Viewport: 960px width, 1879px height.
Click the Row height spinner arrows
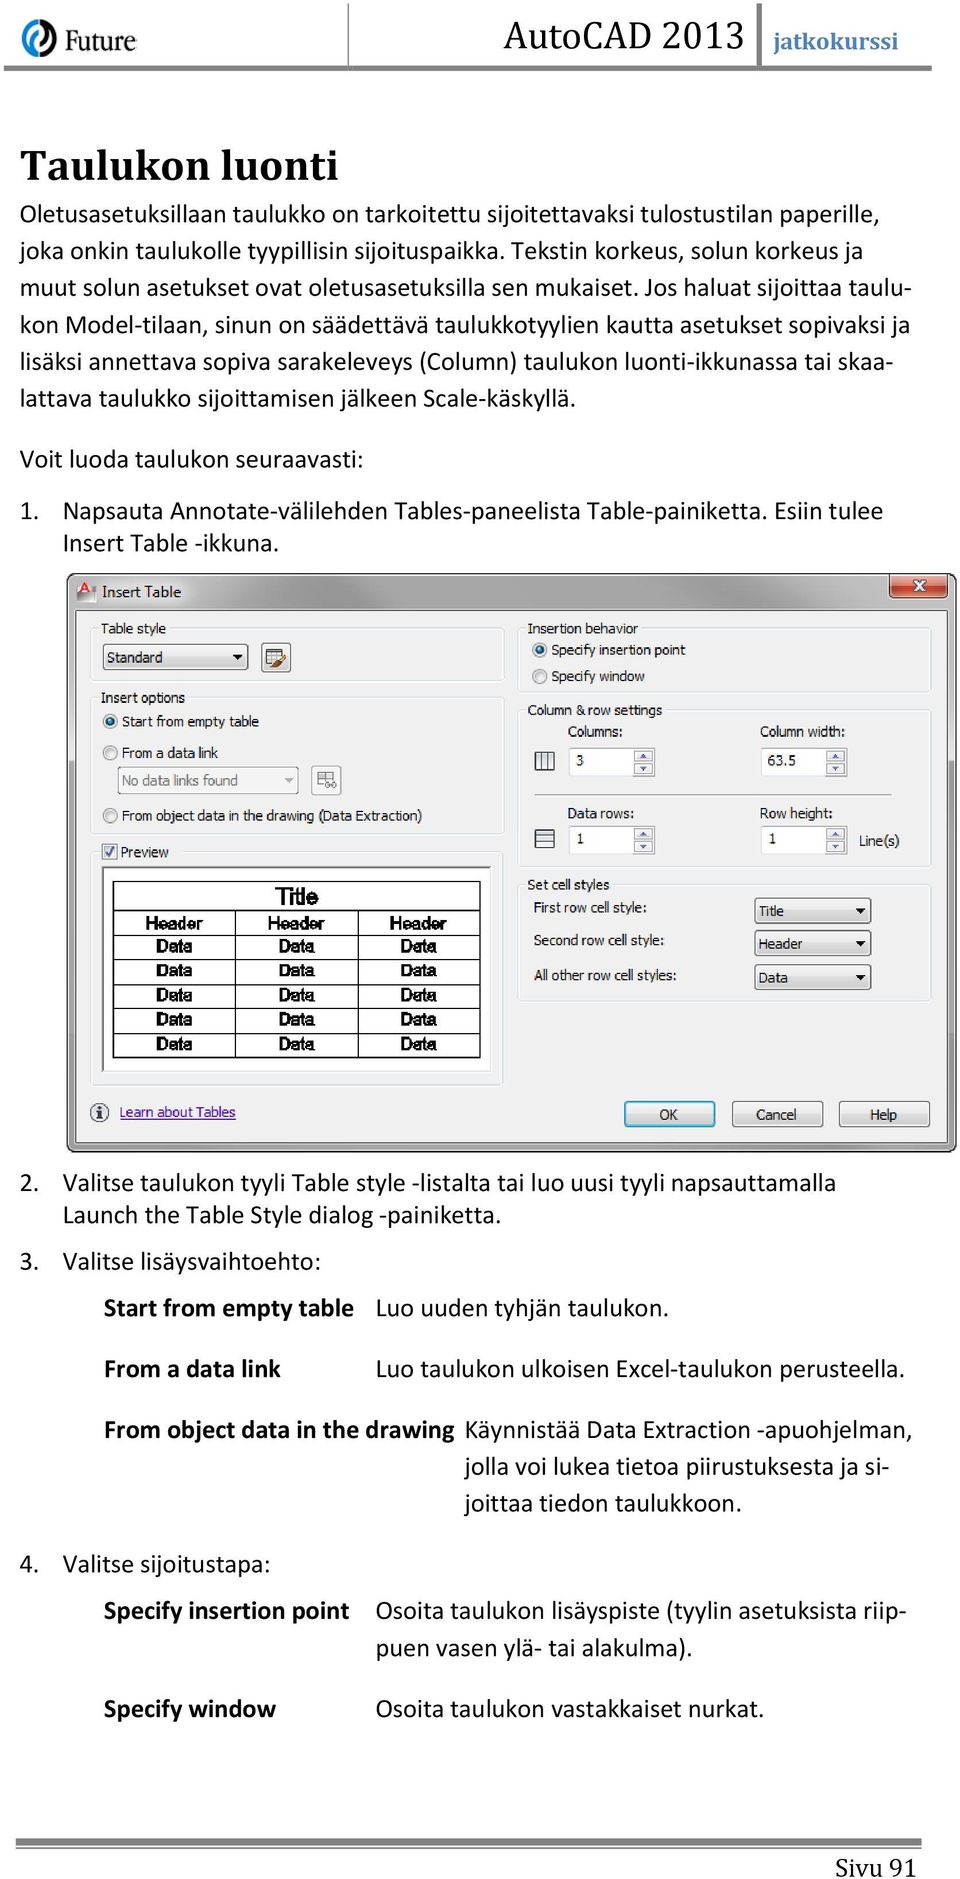coord(836,840)
